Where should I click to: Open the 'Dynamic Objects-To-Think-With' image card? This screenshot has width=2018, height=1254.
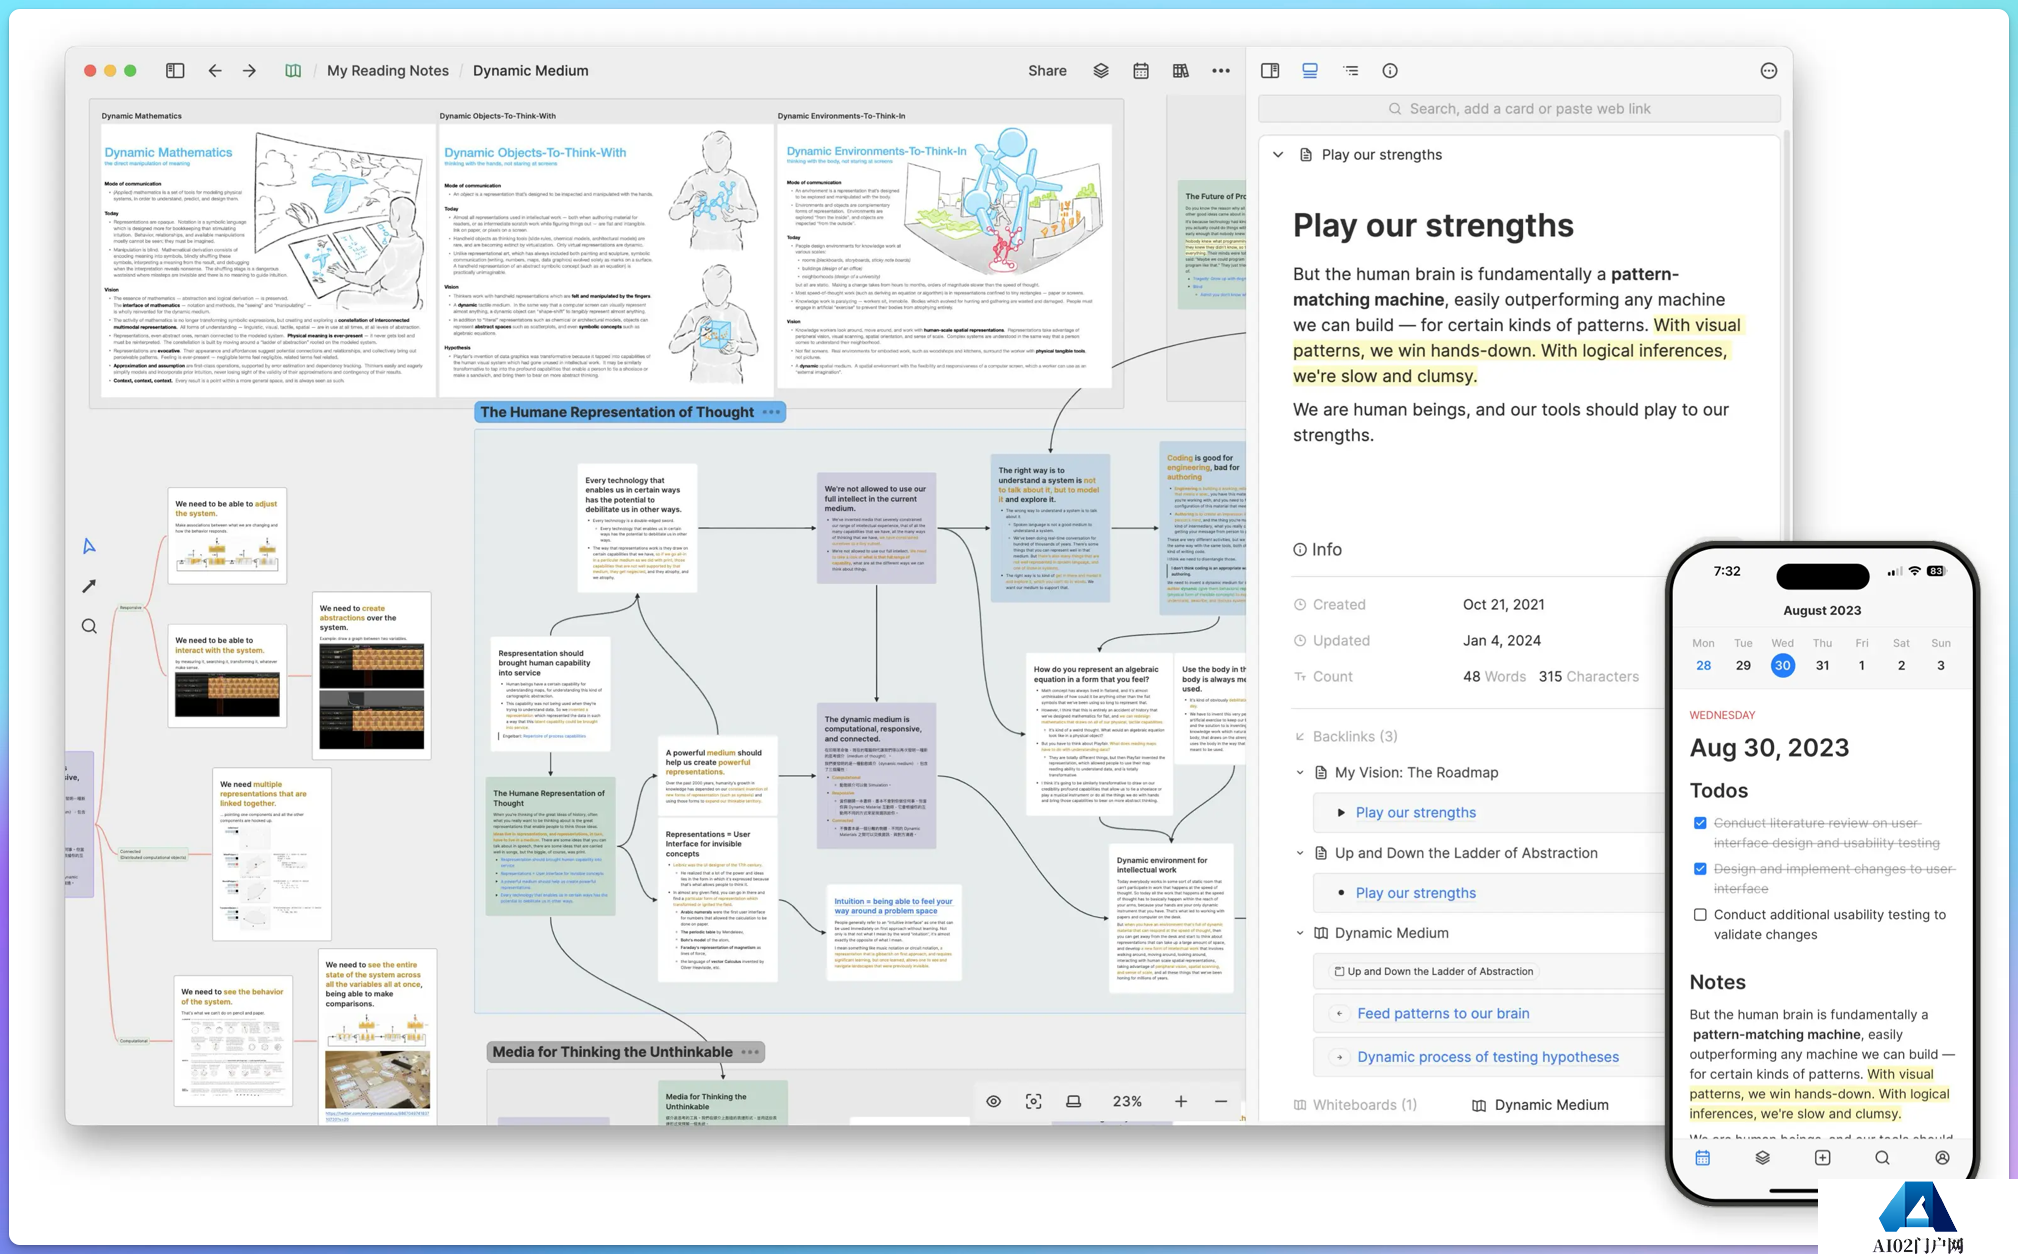pyautogui.click(x=605, y=260)
